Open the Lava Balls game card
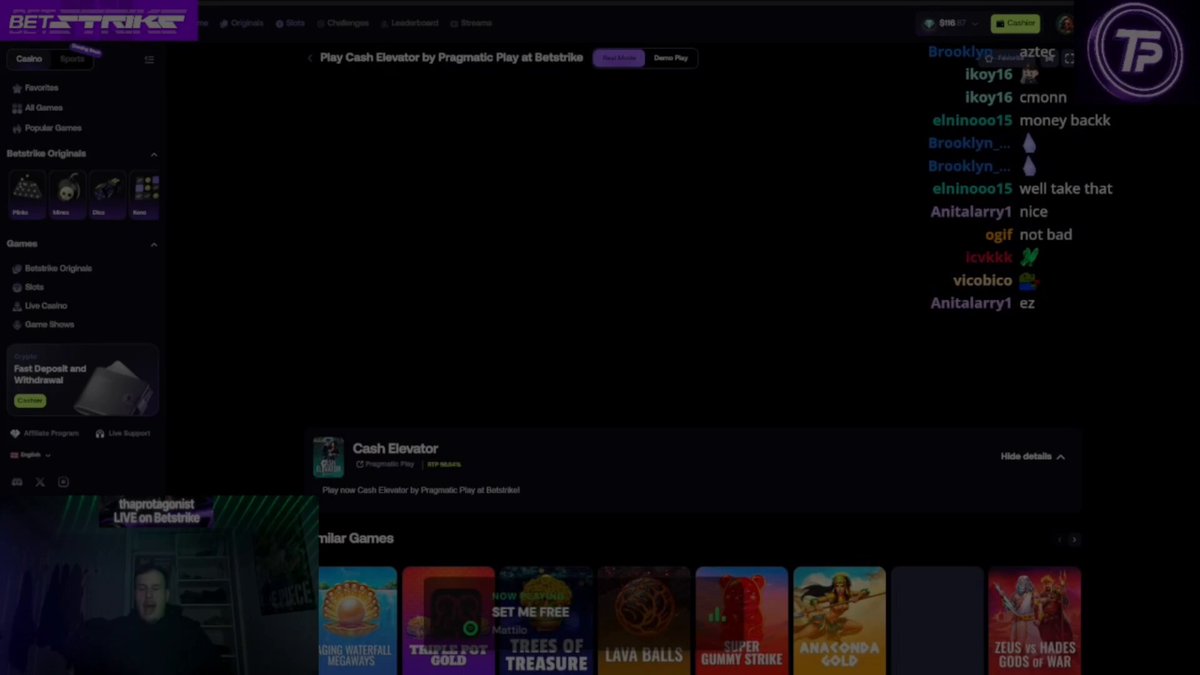 click(x=644, y=621)
